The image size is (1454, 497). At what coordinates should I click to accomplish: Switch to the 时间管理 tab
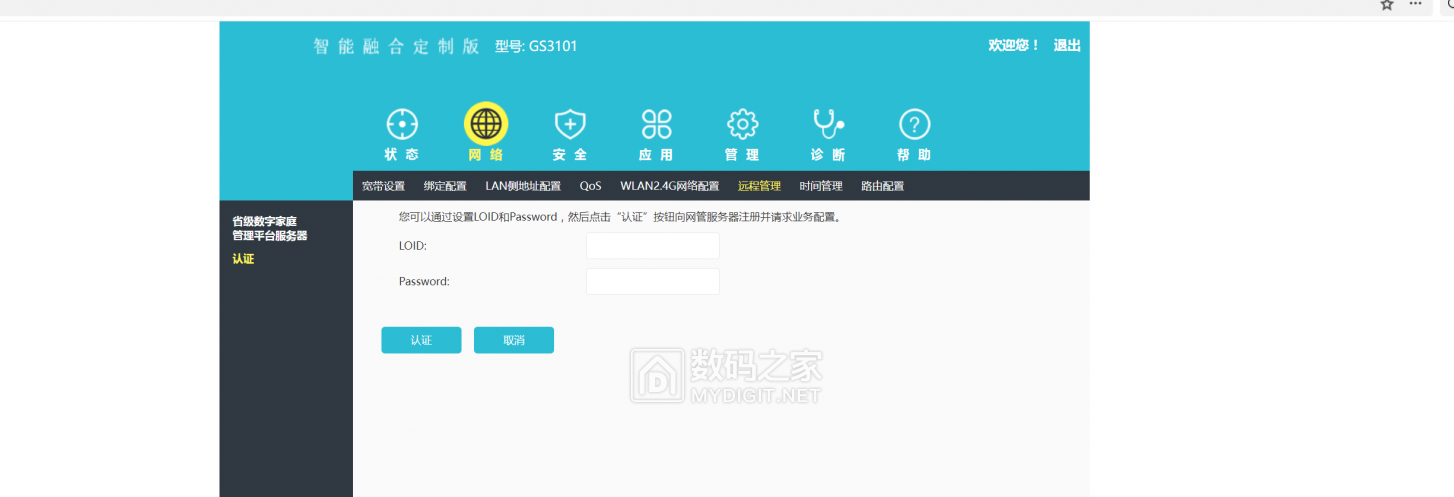[821, 186]
